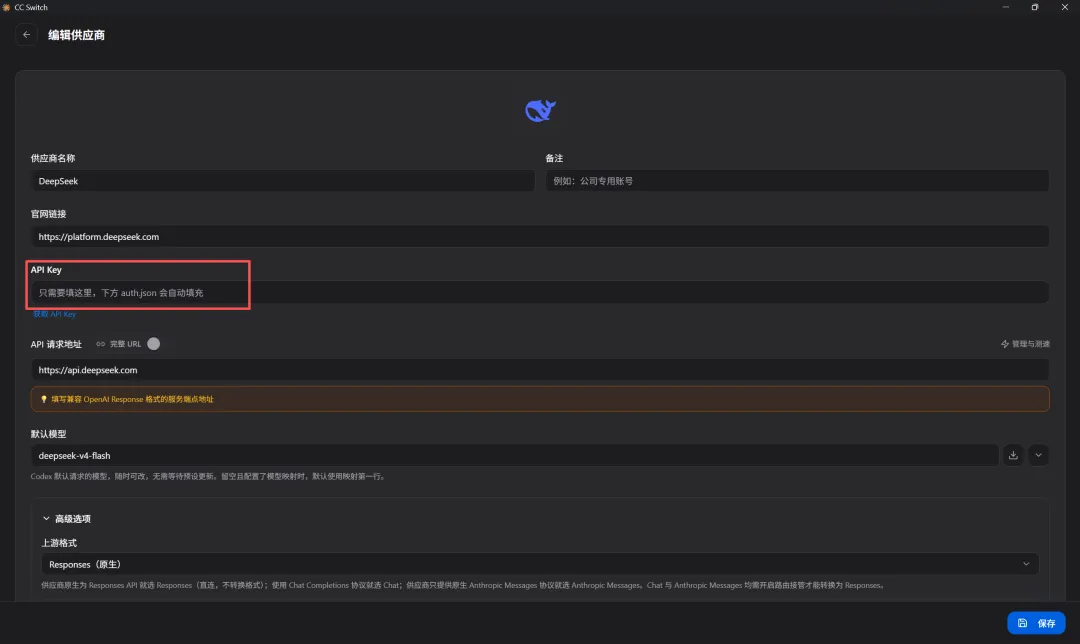Screen dimensions: 1080x644
Task: Open 管理与测速 endpoint management
Action: tap(1025, 344)
